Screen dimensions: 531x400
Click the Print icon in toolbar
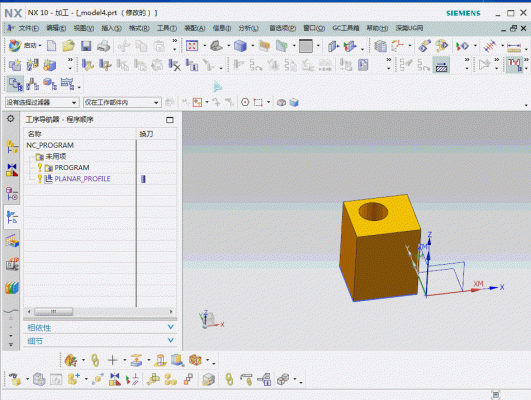pos(103,46)
